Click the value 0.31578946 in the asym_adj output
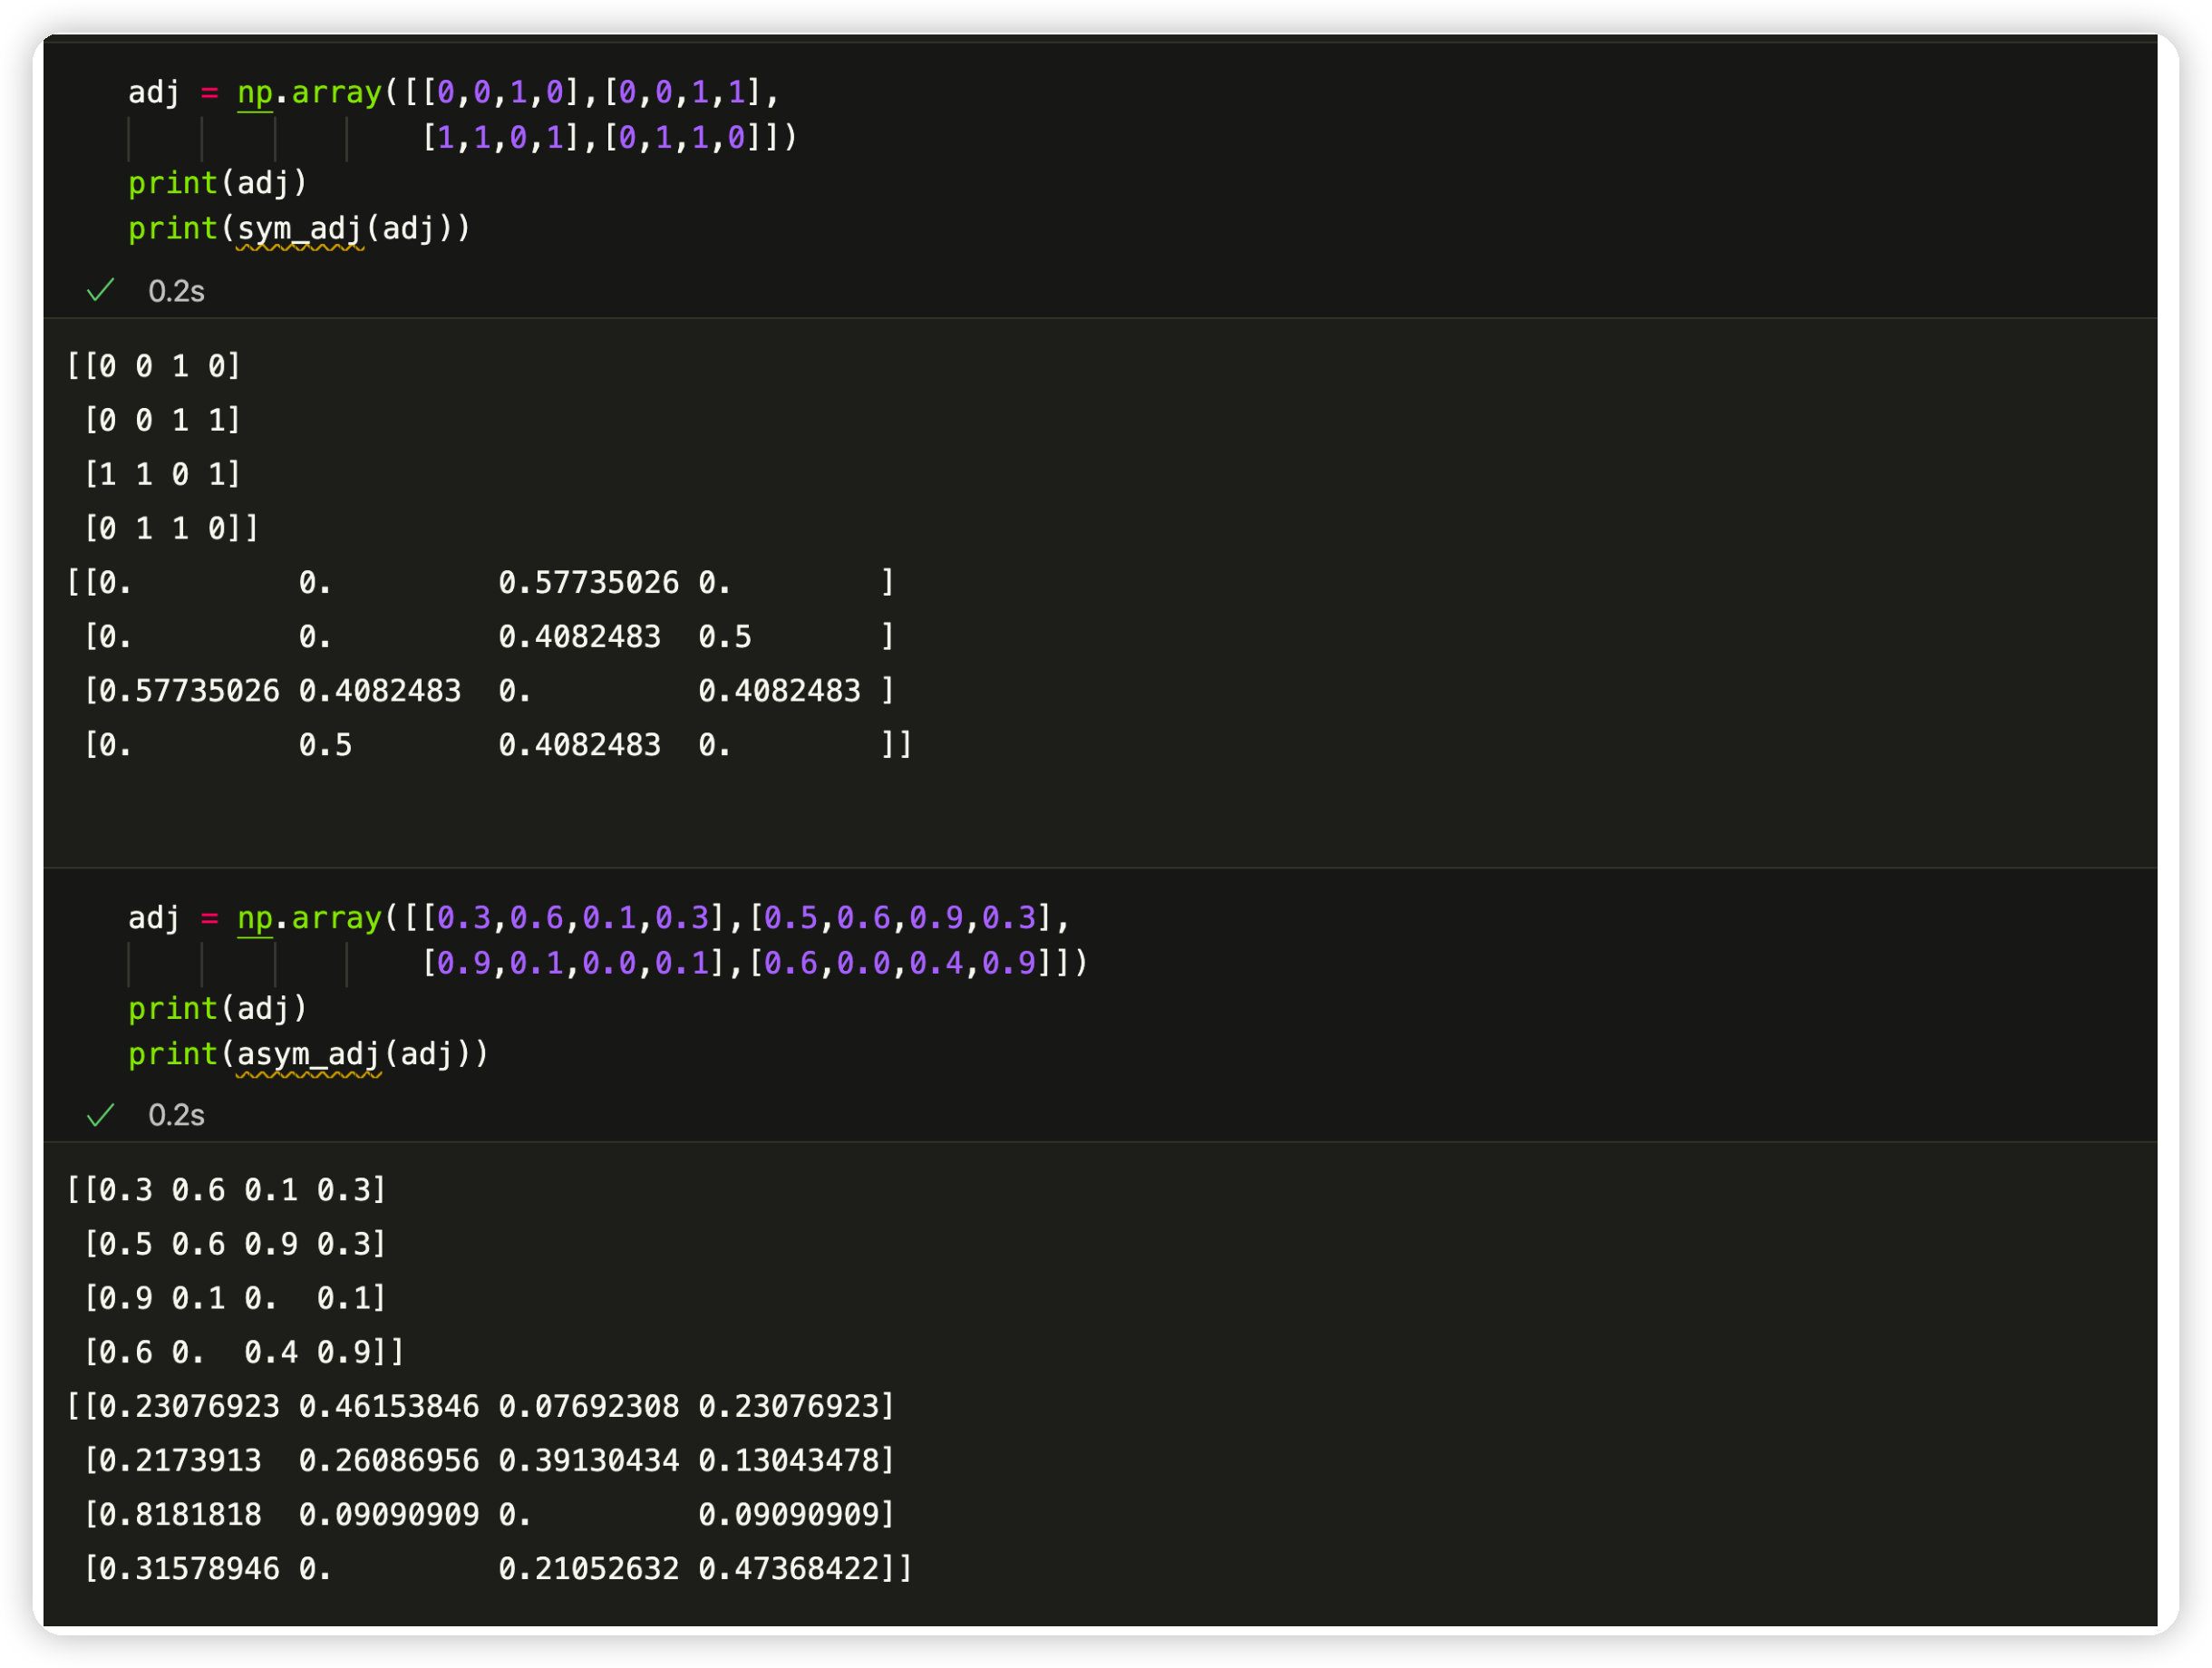Image resolution: width=2212 pixels, height=1668 pixels. point(189,1569)
